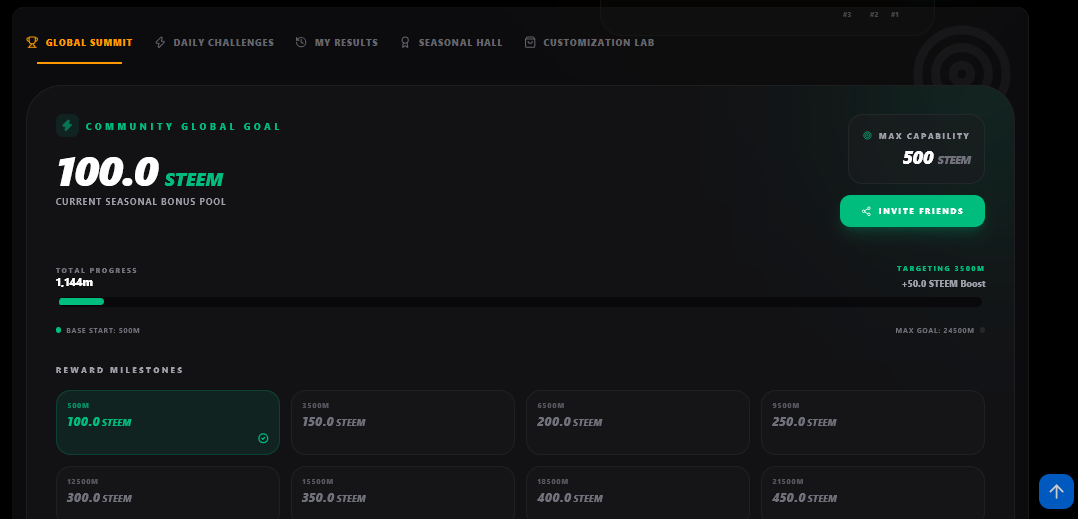The image size is (1078, 519).
Task: Click the Max Capability 500 STEEM box
Action: click(x=916, y=148)
